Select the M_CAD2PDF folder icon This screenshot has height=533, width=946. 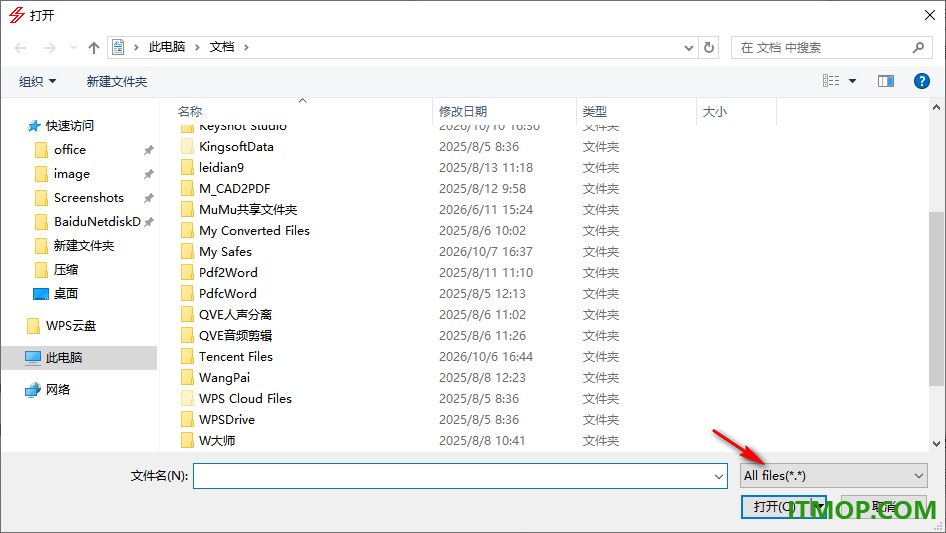coord(187,188)
